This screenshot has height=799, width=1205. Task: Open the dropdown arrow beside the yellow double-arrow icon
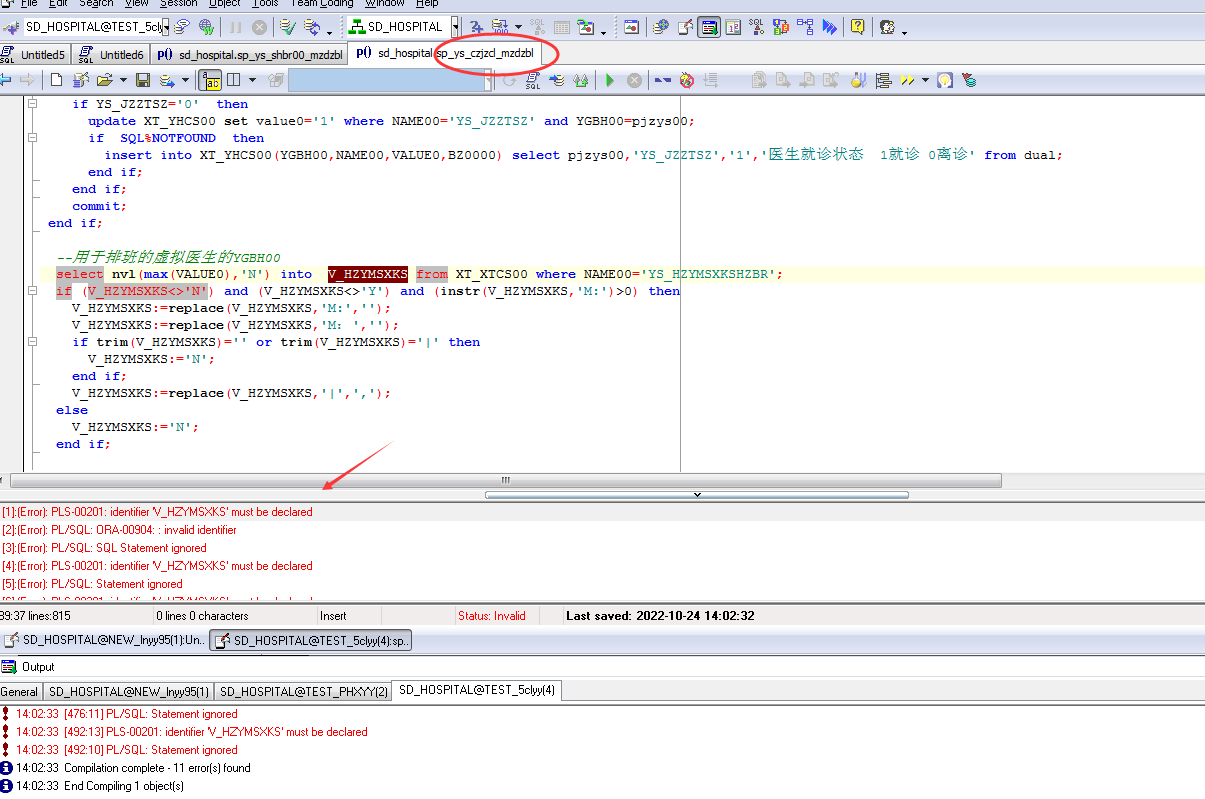[x=926, y=79]
